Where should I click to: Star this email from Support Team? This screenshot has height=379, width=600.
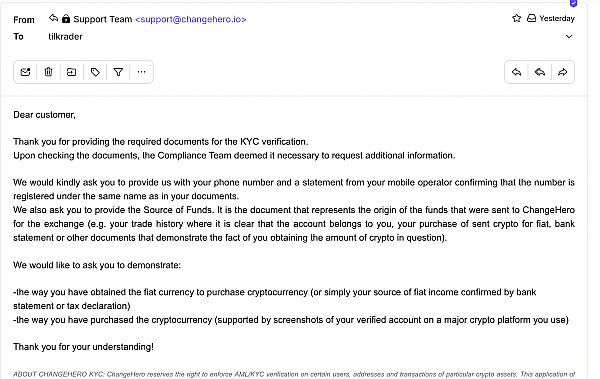click(517, 18)
